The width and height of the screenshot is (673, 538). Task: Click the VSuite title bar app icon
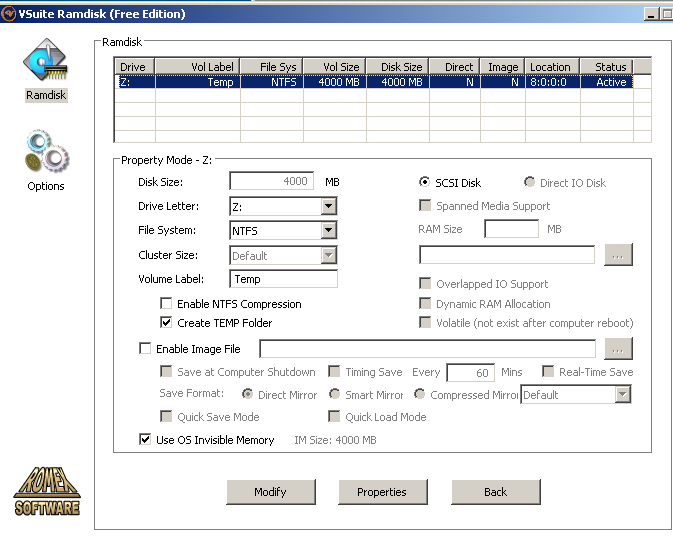coord(8,14)
